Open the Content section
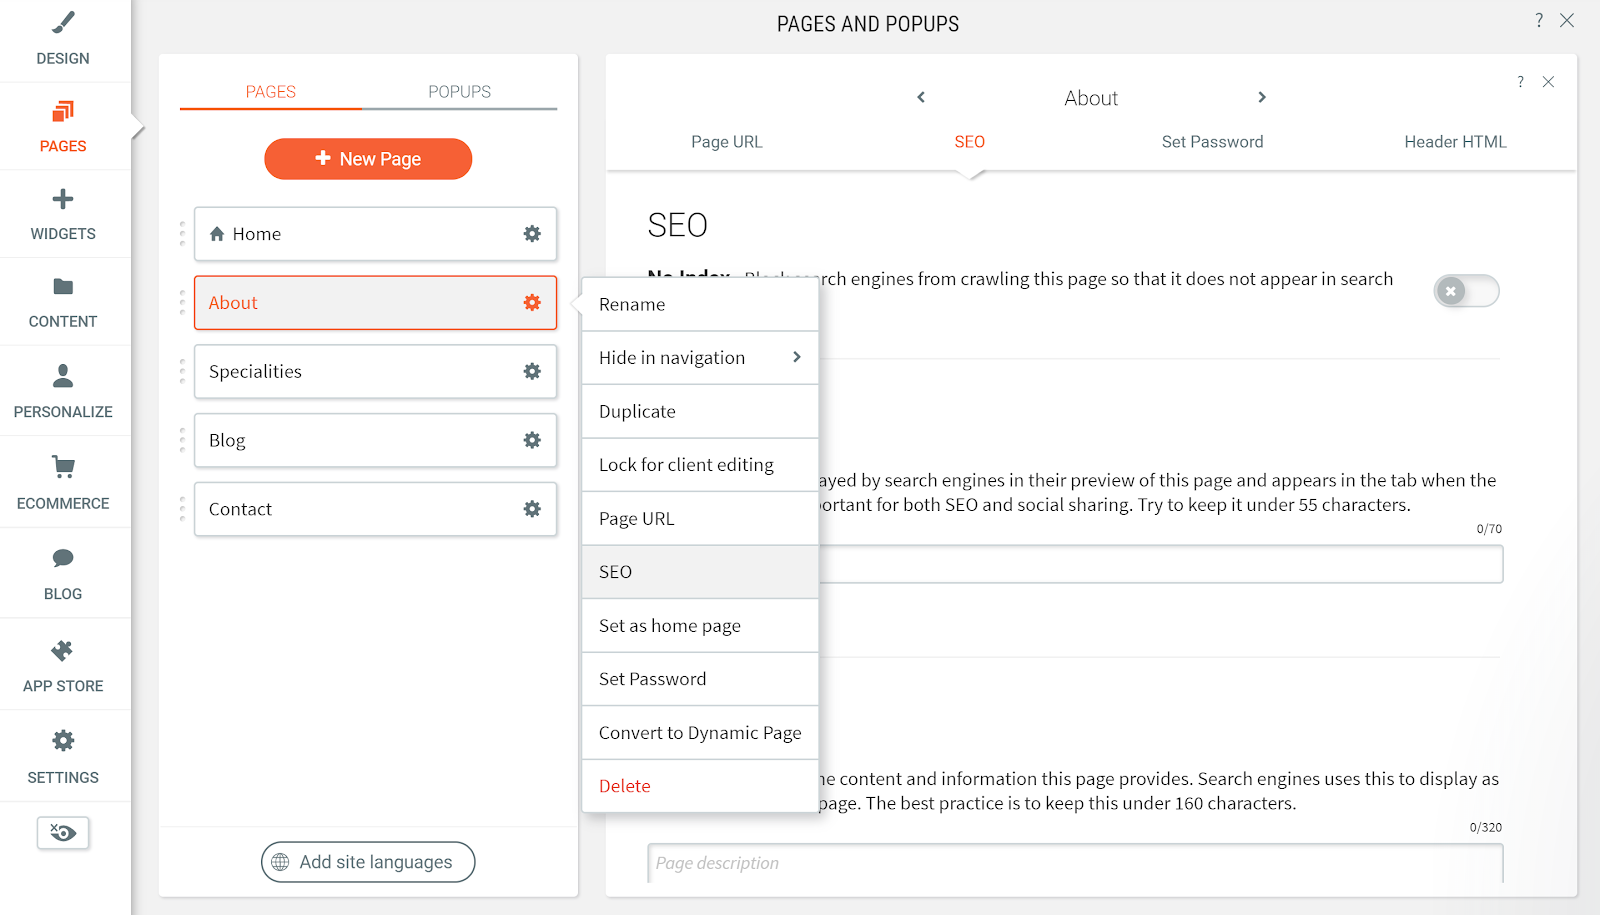This screenshot has height=915, width=1600. pyautogui.click(x=63, y=301)
